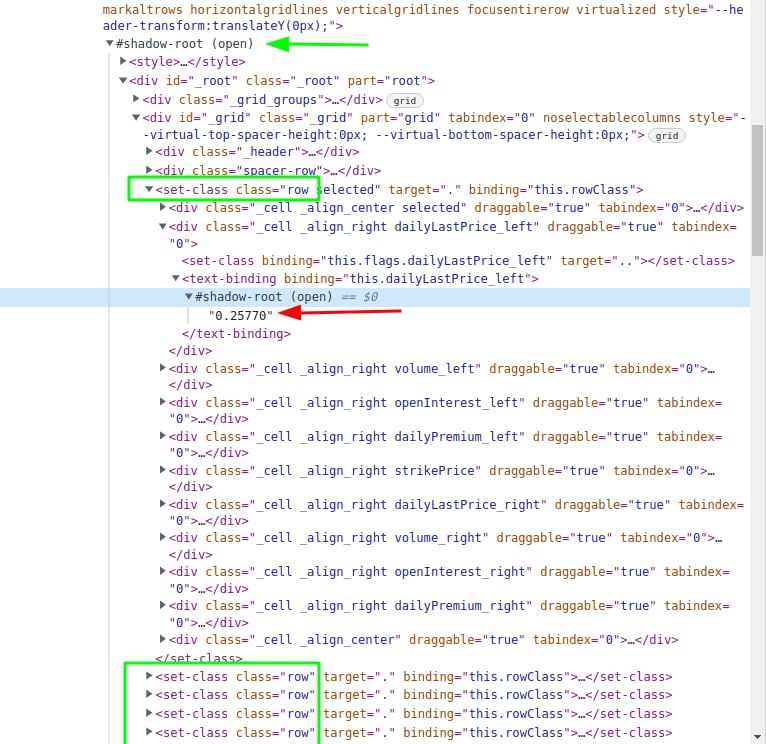Screen dimensions: 766x744
Task: Select set-class binding="this.flags.dailyLastPrice_left" line
Action: click(x=458, y=261)
